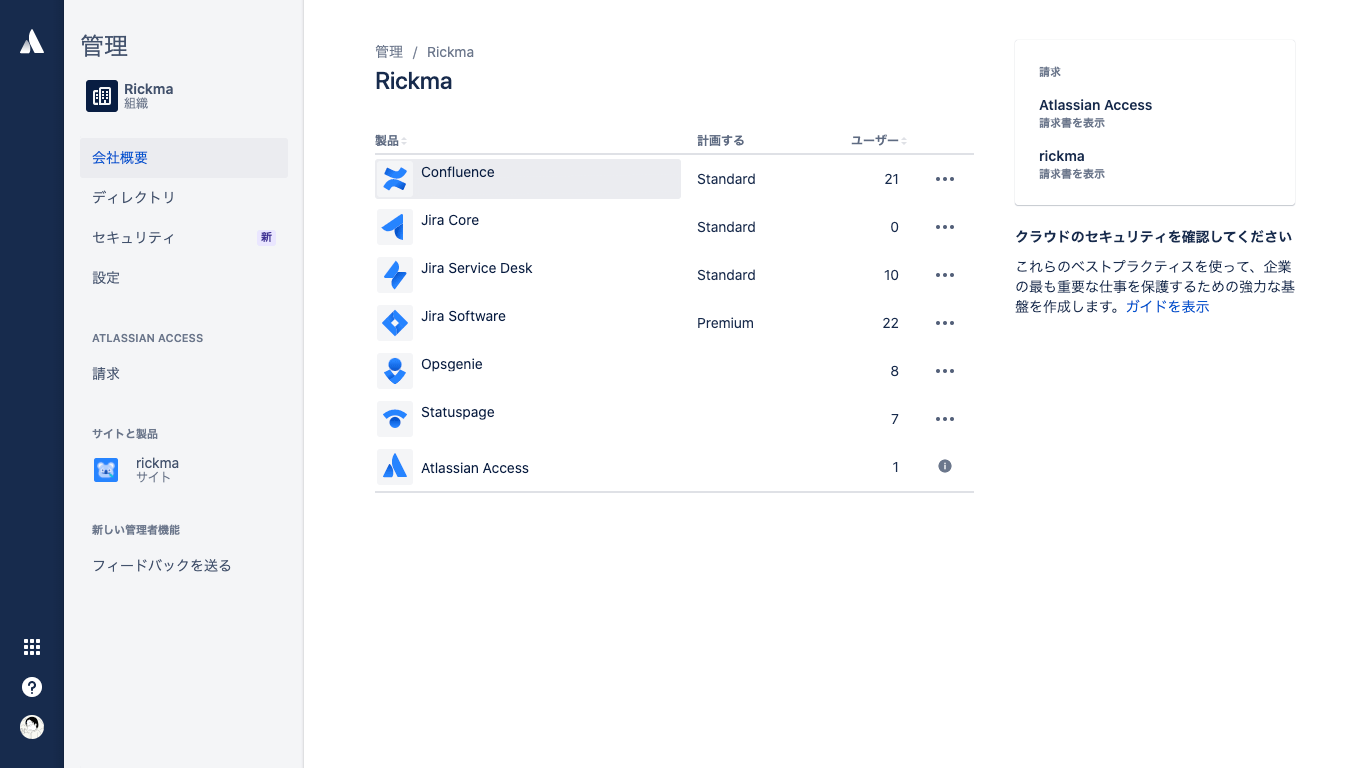Go to 管理 in the breadcrumb
Viewport: 1366px width, 768px height.
tap(389, 52)
